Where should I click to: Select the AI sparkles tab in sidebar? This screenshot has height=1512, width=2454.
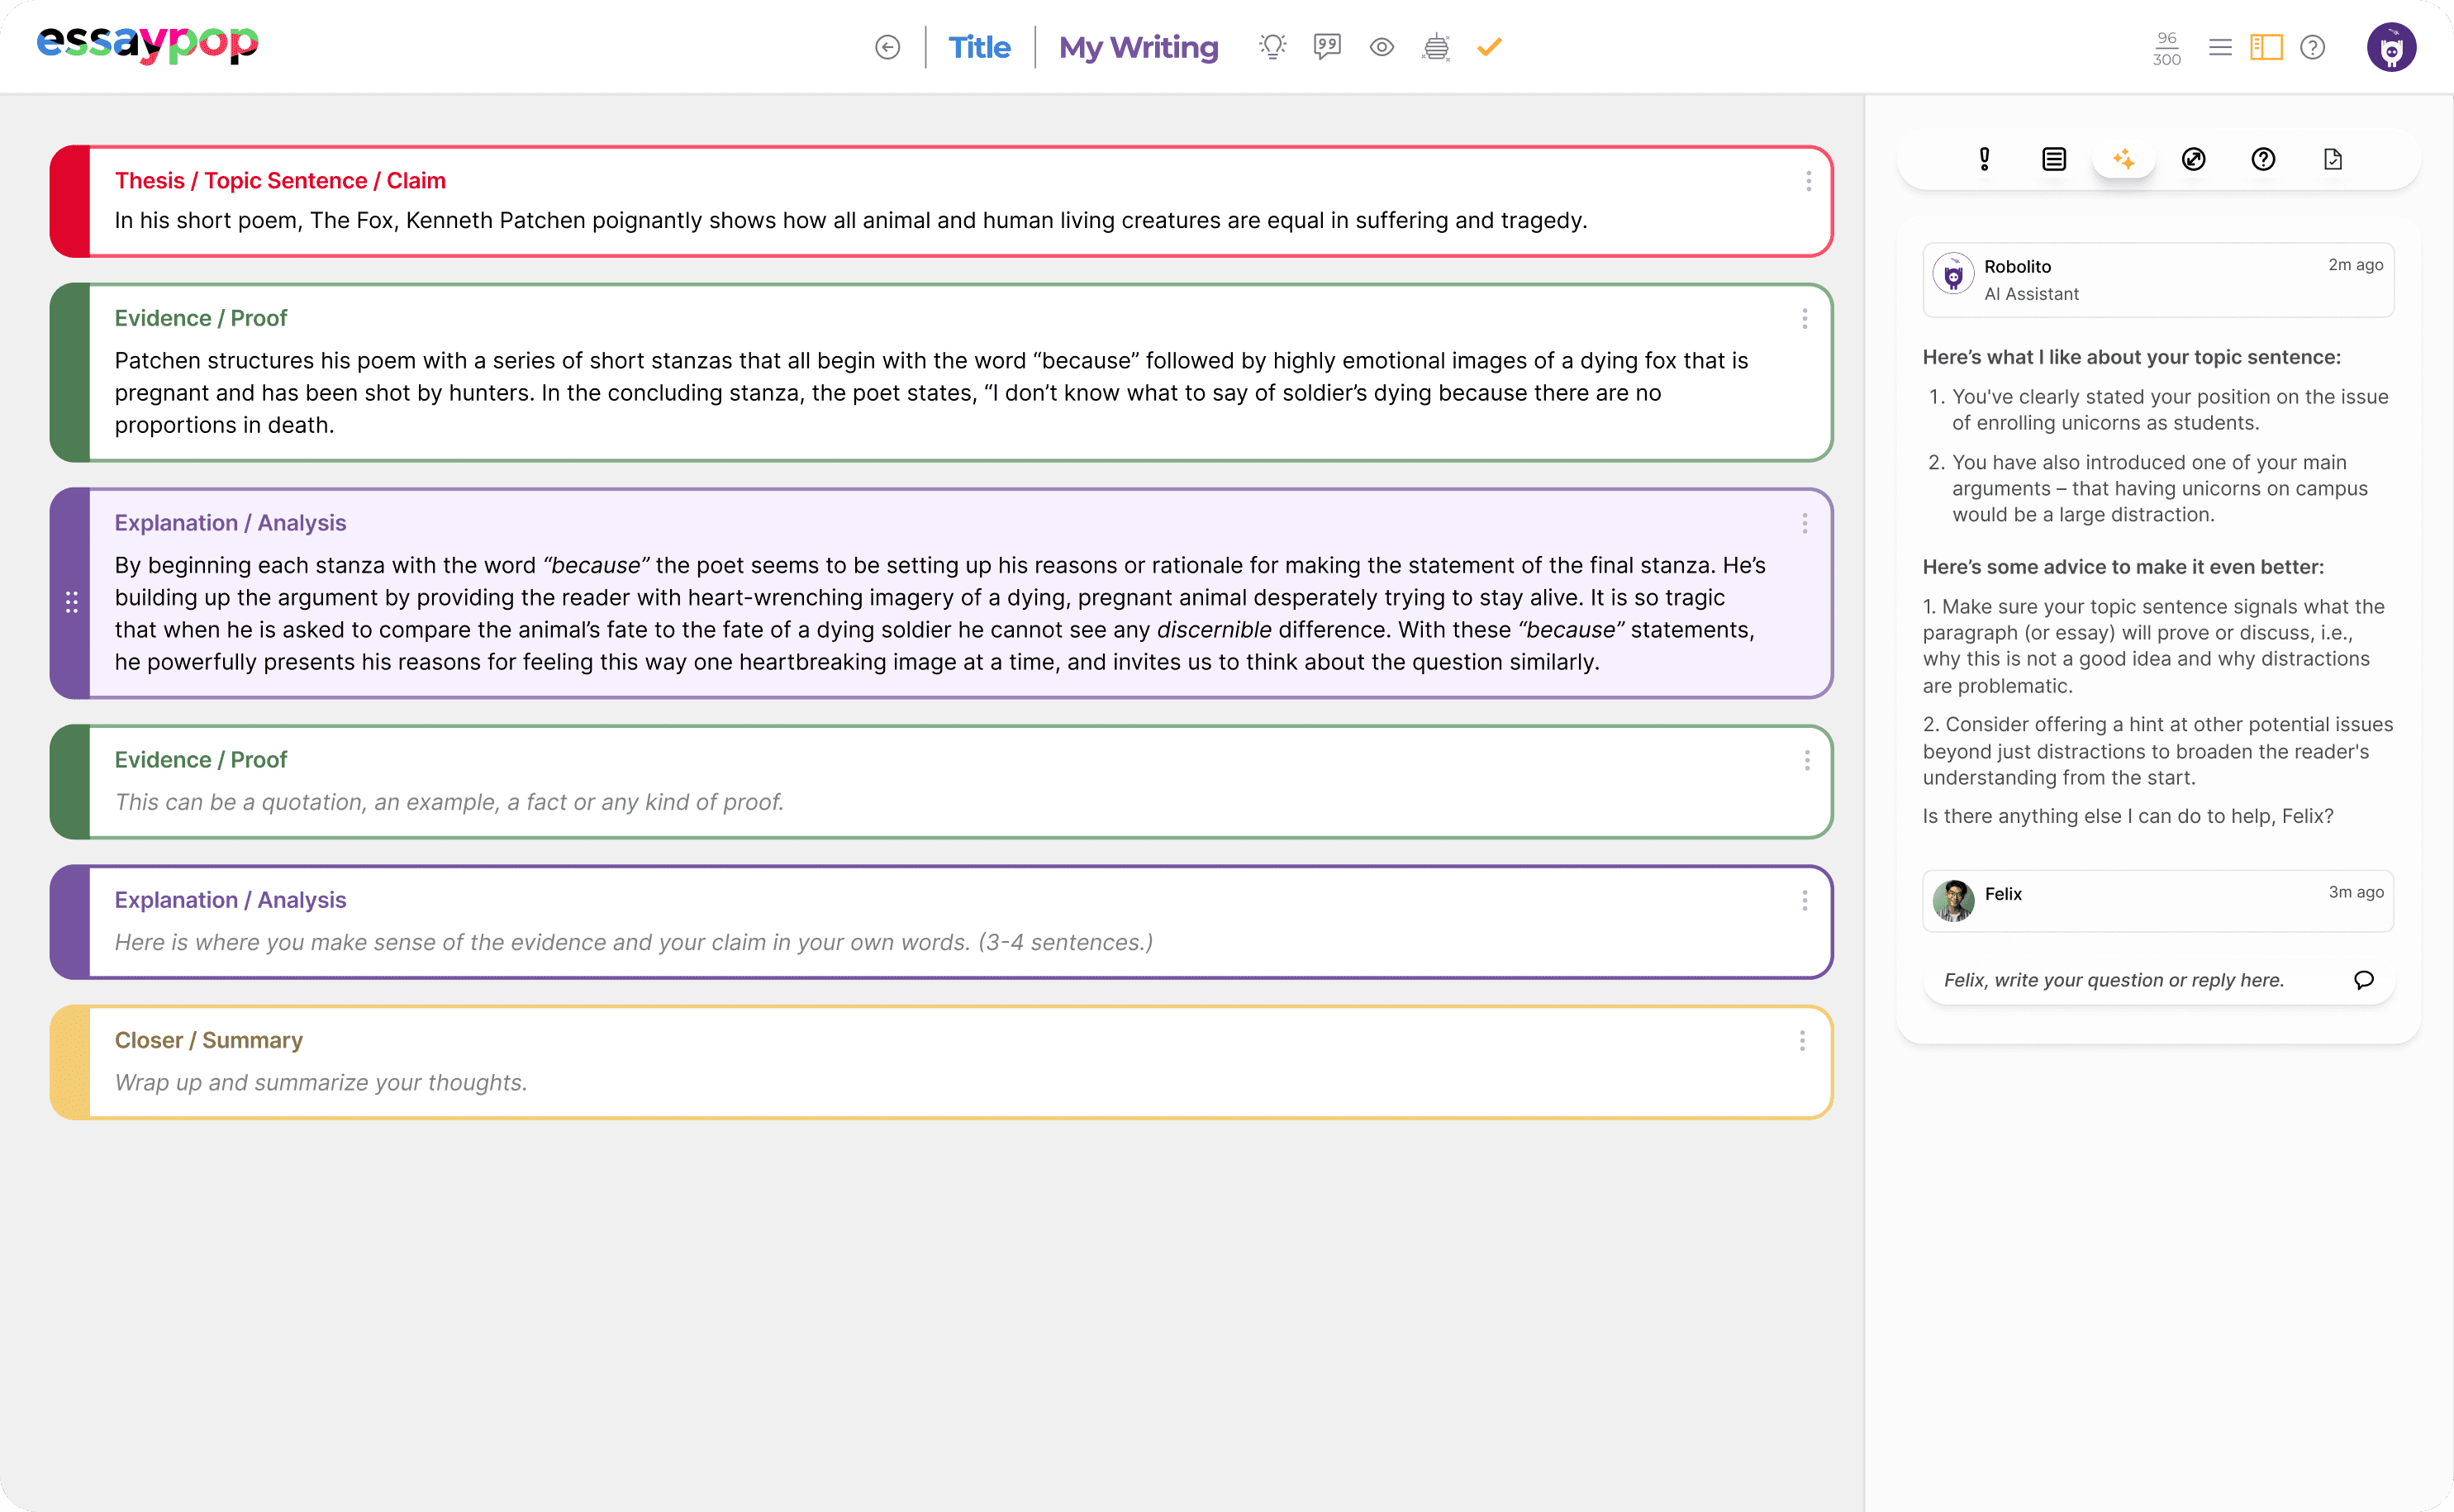click(2124, 159)
